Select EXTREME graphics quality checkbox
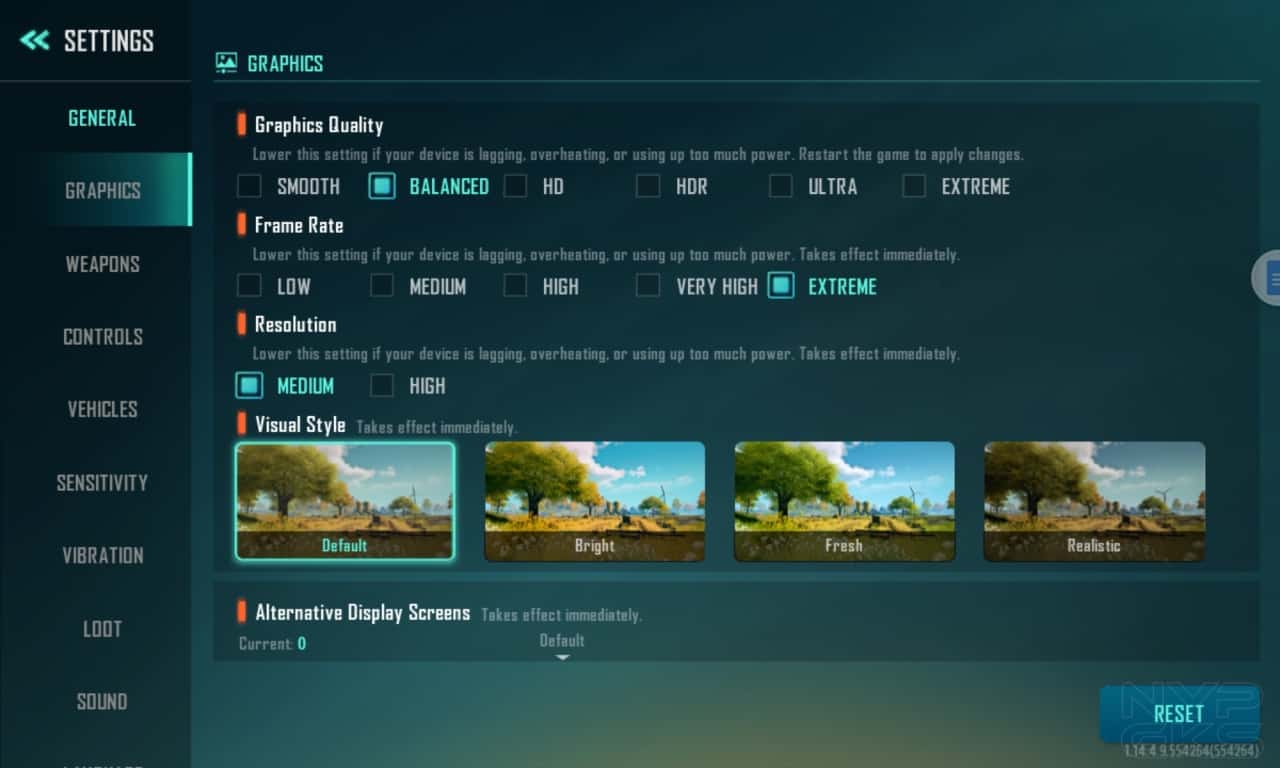This screenshot has height=768, width=1280. pyautogui.click(x=914, y=186)
